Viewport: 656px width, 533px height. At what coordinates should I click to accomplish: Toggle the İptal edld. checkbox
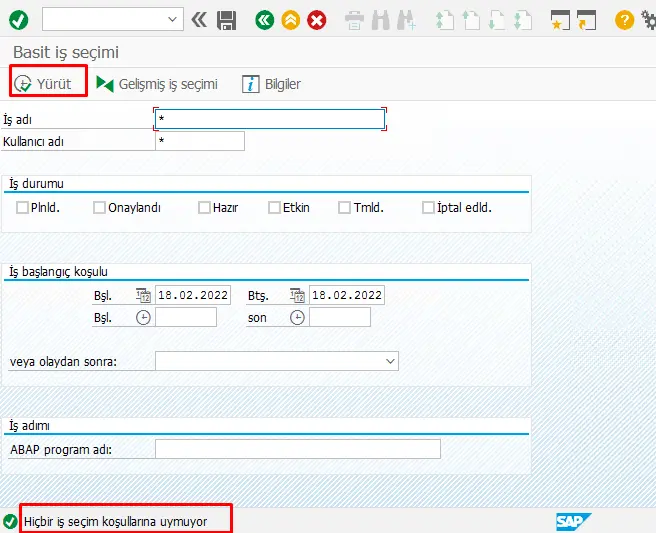(429, 208)
